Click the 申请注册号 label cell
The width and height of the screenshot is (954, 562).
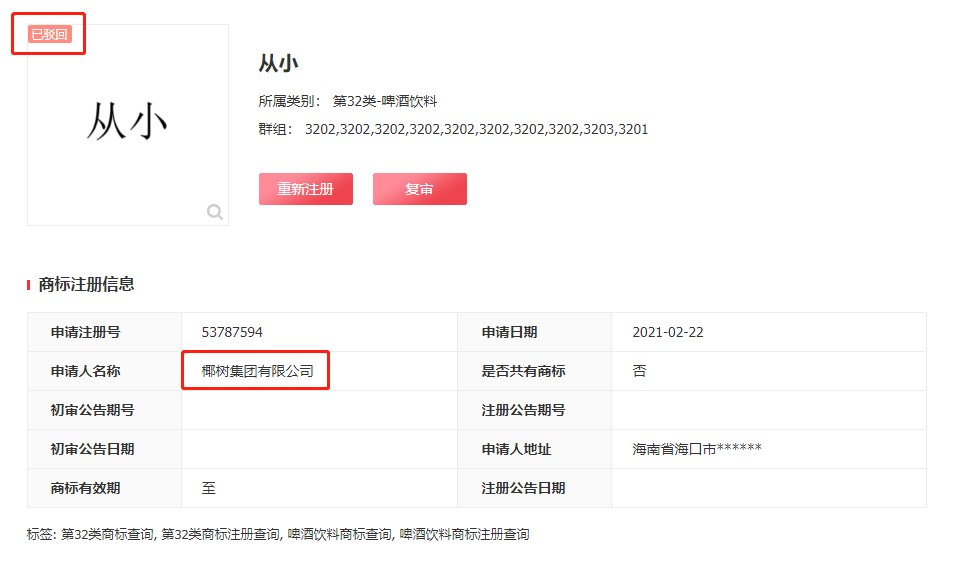coord(105,332)
